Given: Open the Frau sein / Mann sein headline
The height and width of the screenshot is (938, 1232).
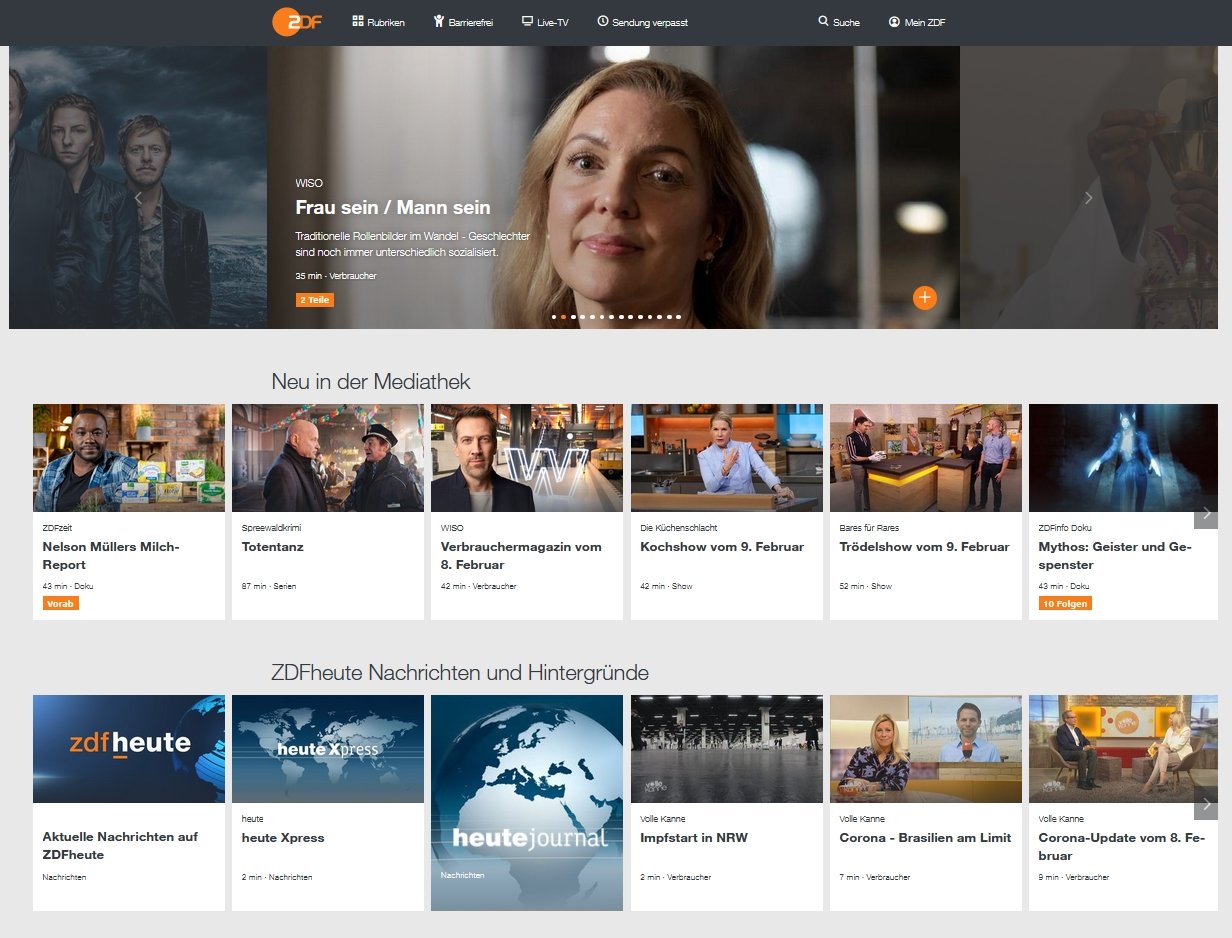Looking at the screenshot, I should pos(392,207).
